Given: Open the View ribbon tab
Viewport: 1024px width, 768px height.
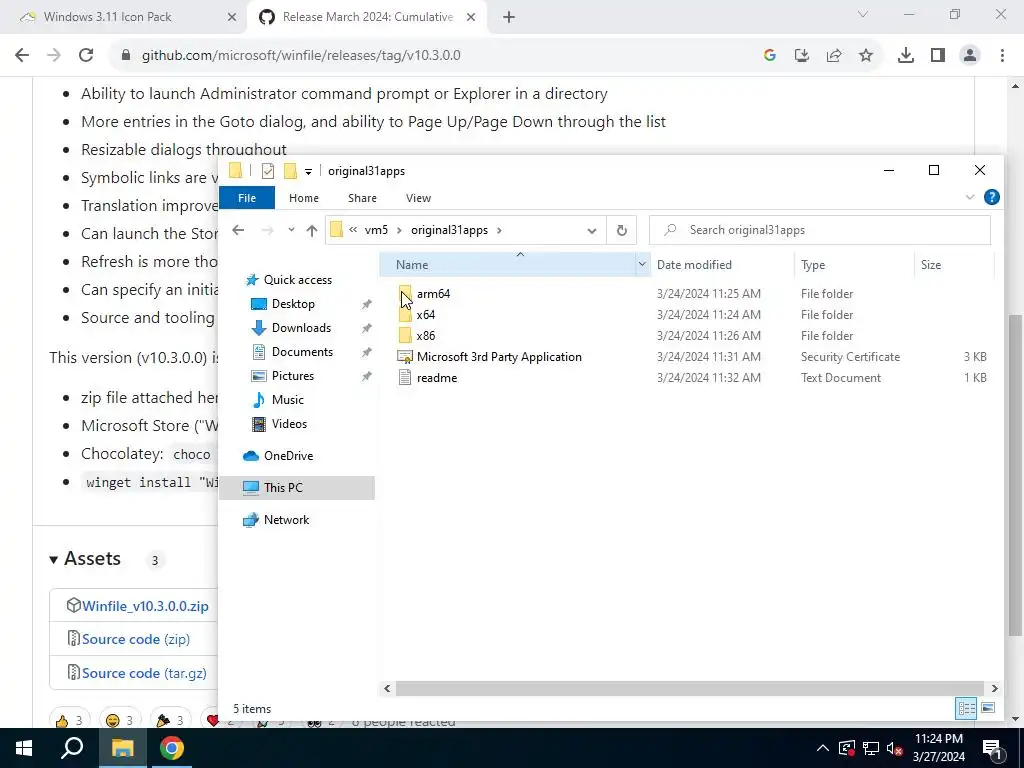Looking at the screenshot, I should (418, 198).
